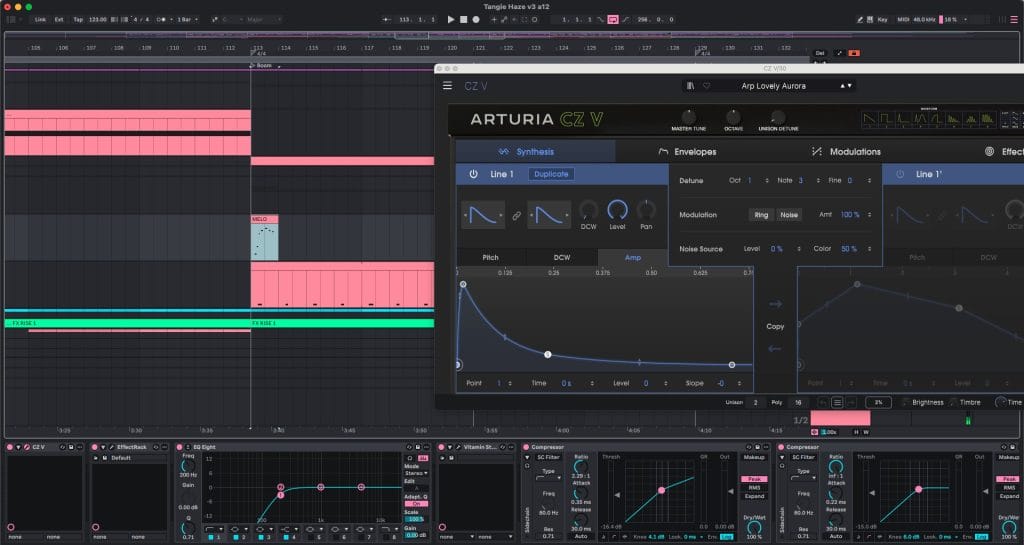Switch to the Modulations tab
1024x545 pixels.
click(847, 151)
